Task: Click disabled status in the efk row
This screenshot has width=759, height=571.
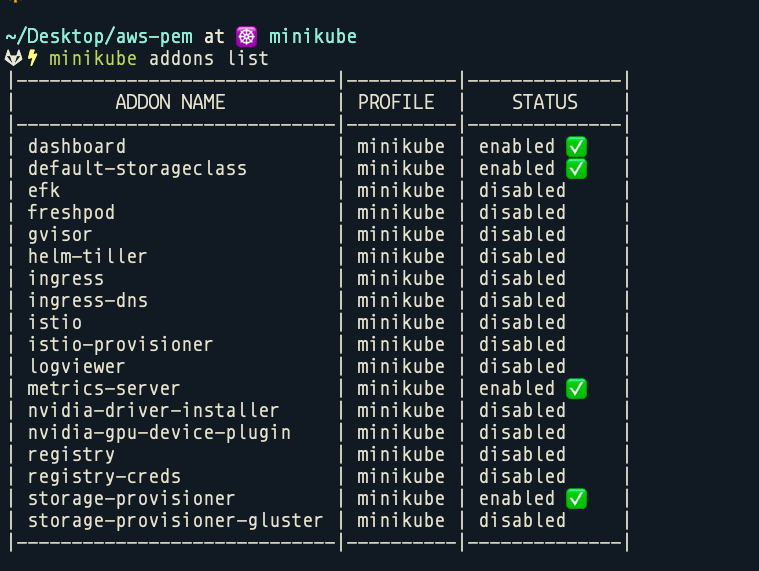Action: (522, 191)
